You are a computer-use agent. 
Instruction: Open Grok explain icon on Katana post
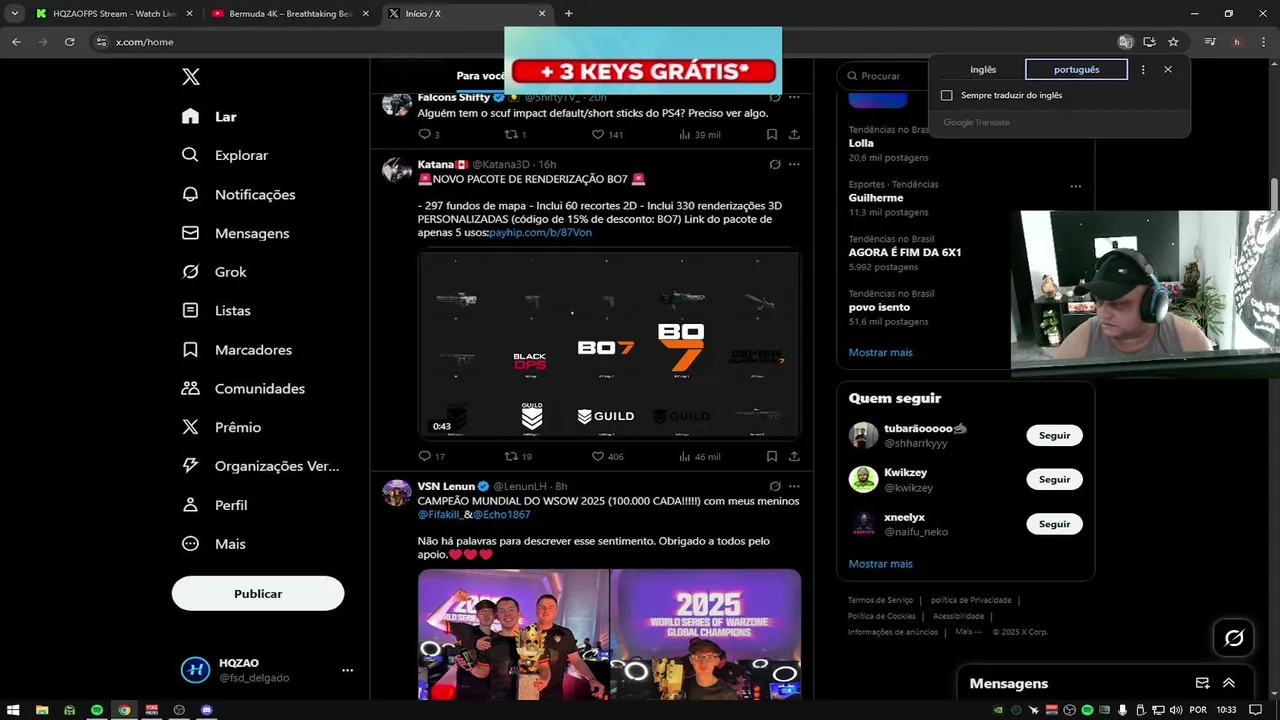[x=775, y=164]
